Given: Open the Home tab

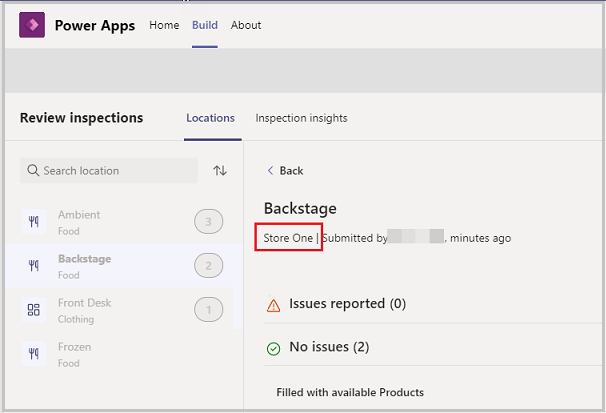Looking at the screenshot, I should click(164, 25).
